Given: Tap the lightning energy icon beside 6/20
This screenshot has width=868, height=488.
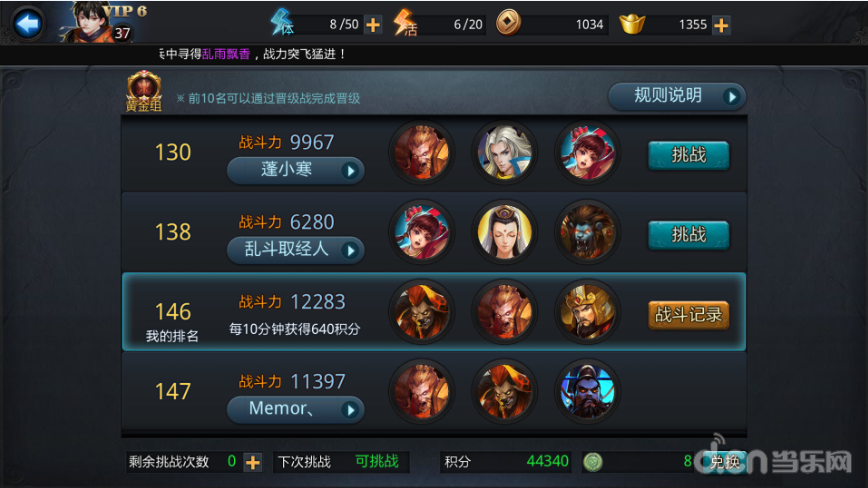Looking at the screenshot, I should (x=405, y=23).
